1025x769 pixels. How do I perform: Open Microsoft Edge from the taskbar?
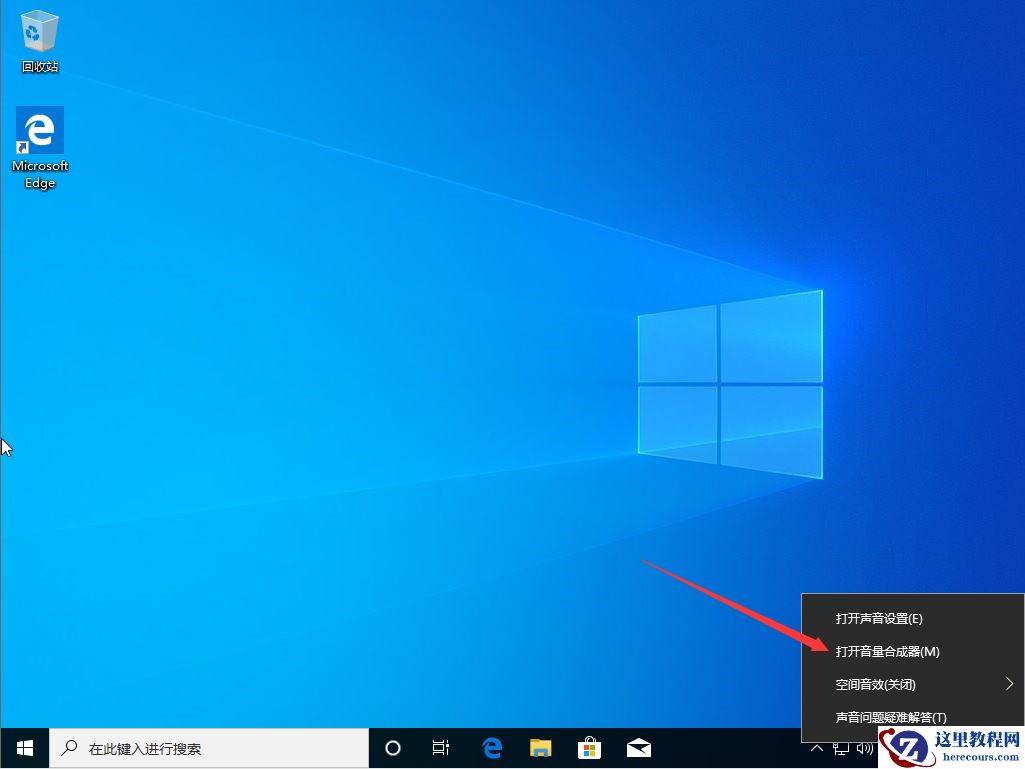tap(492, 747)
